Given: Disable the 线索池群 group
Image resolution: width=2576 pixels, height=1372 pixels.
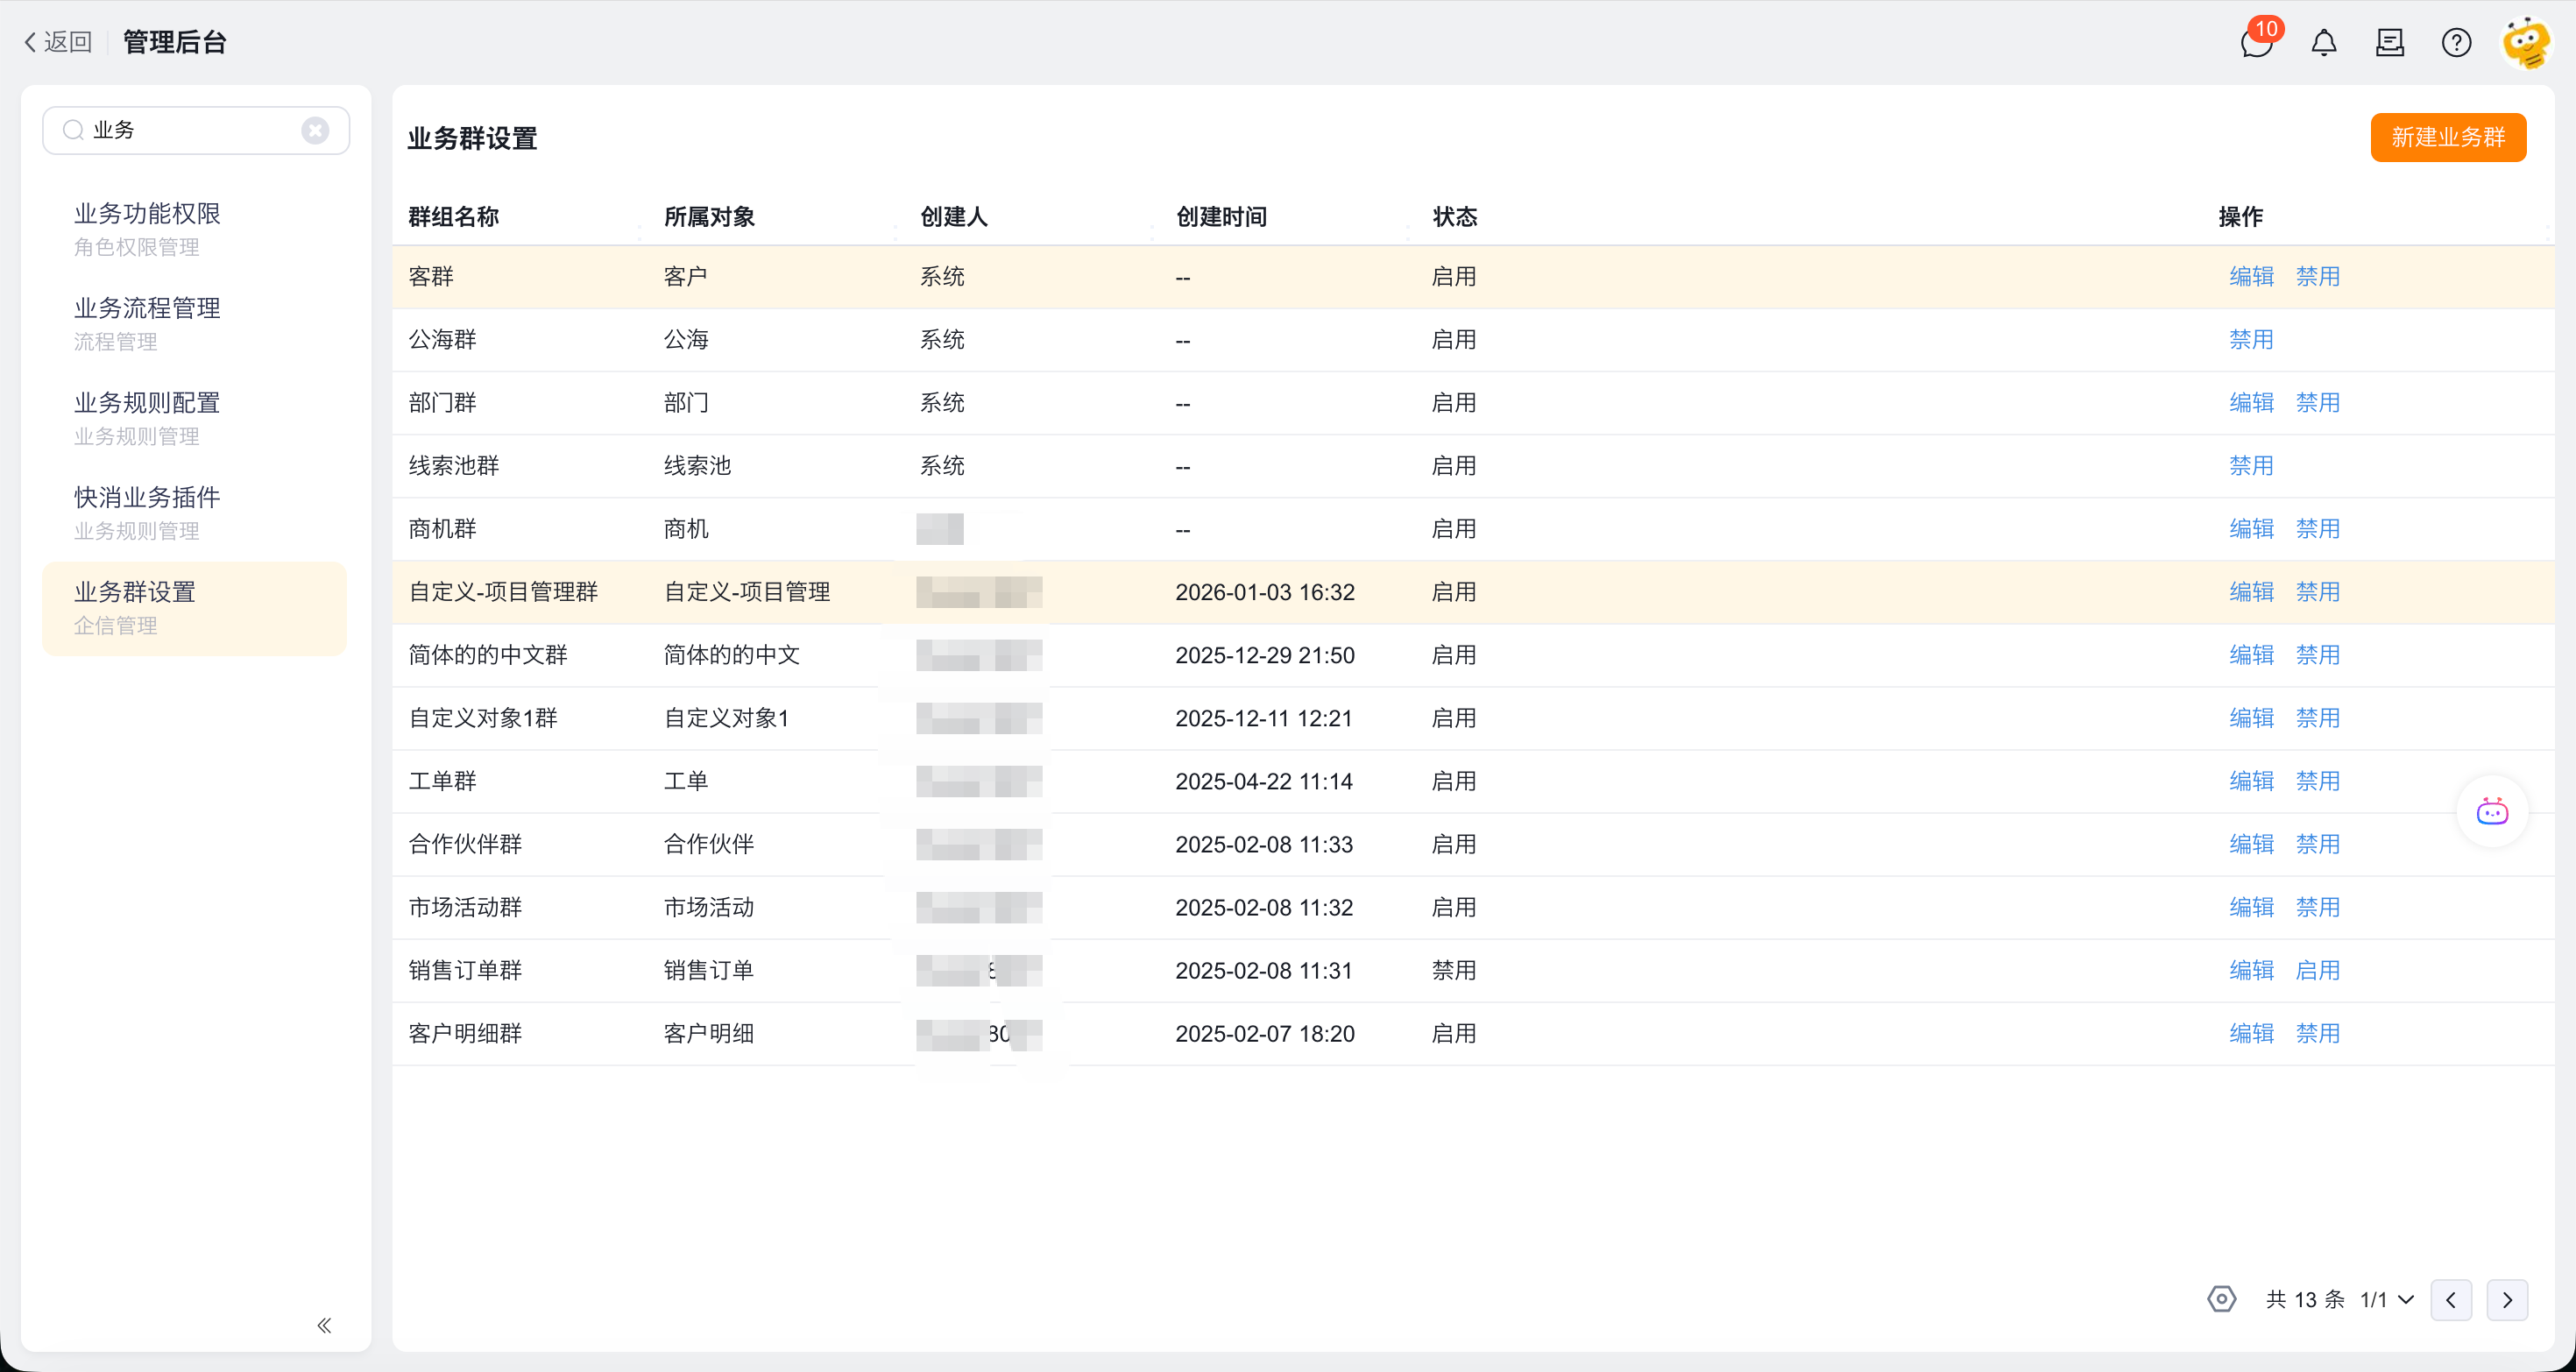Looking at the screenshot, I should tap(2251, 466).
